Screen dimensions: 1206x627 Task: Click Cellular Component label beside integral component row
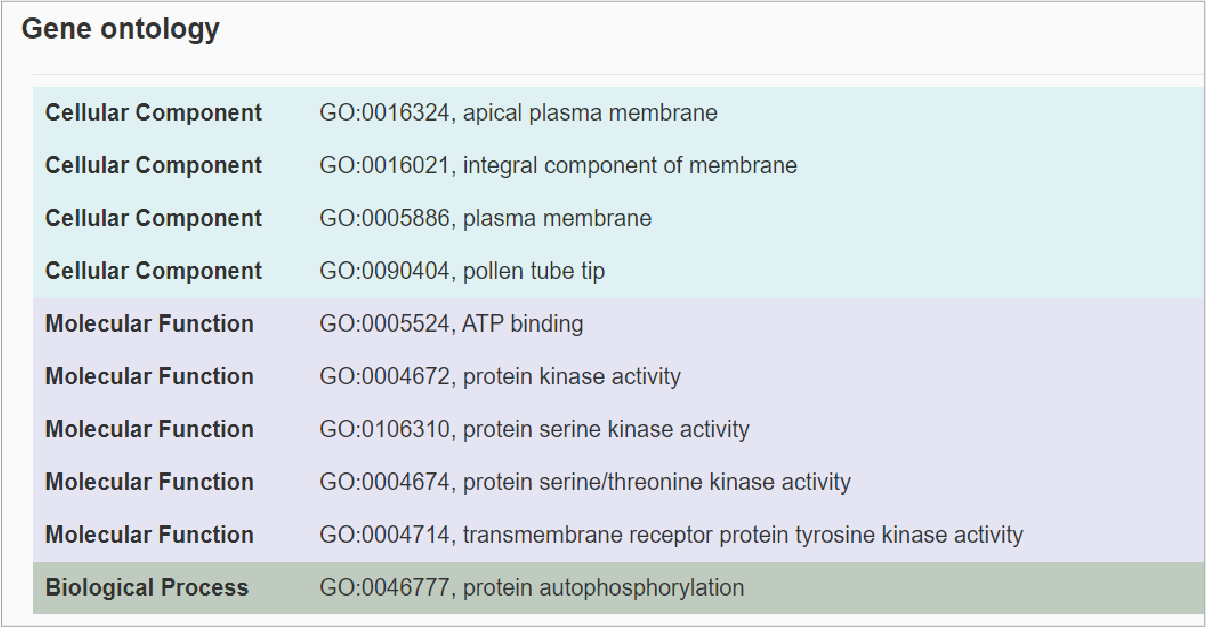tap(154, 166)
